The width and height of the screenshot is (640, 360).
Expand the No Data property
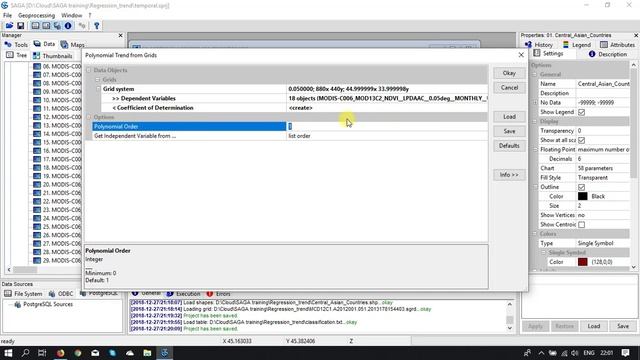coord(535,102)
